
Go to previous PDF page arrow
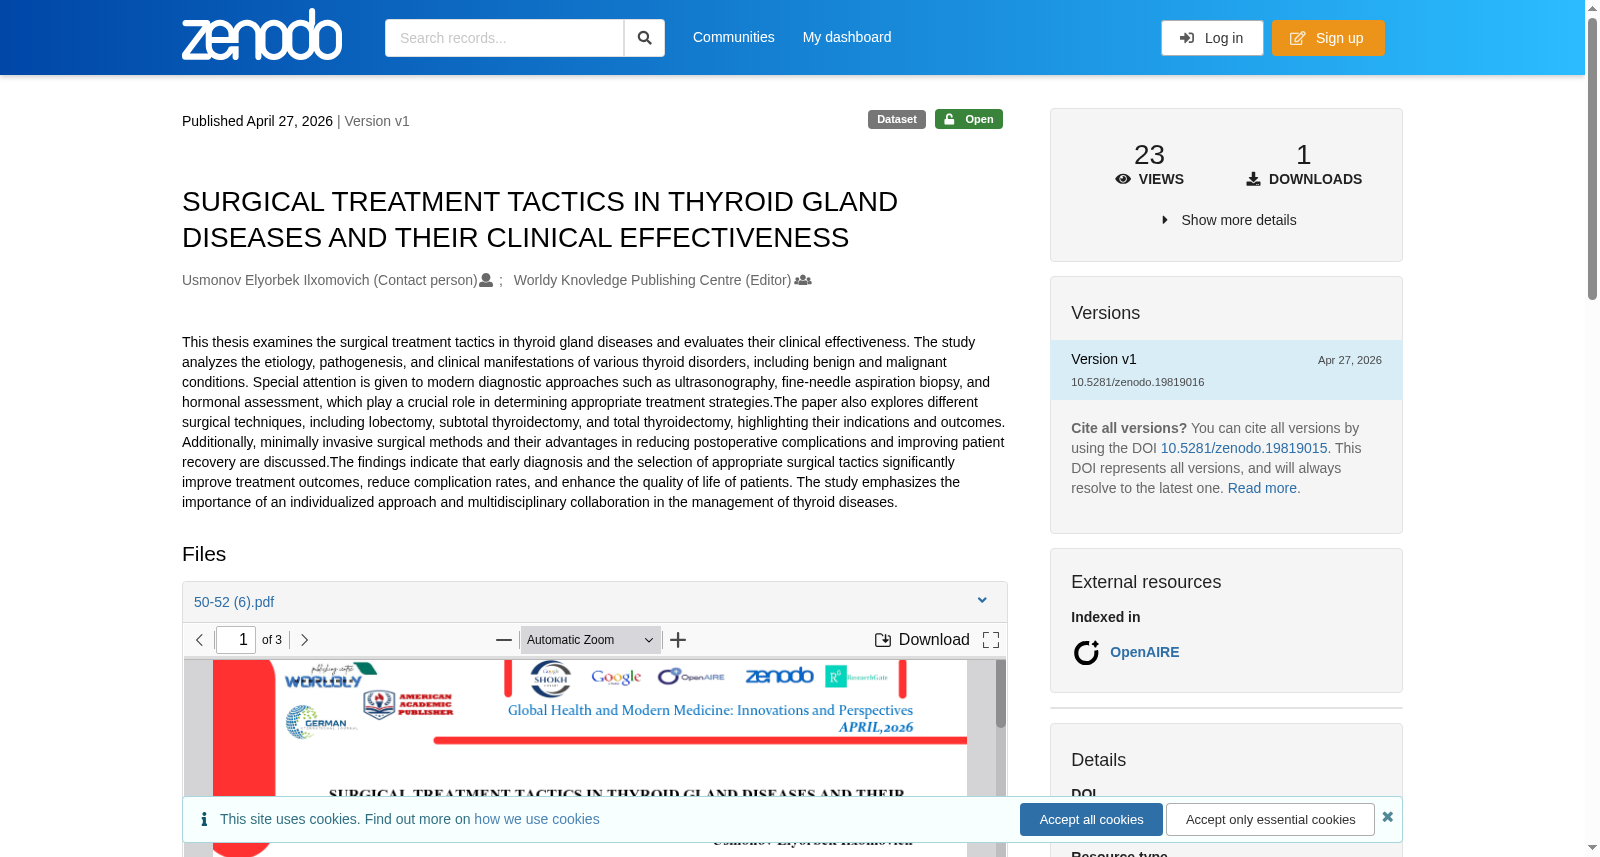(200, 640)
